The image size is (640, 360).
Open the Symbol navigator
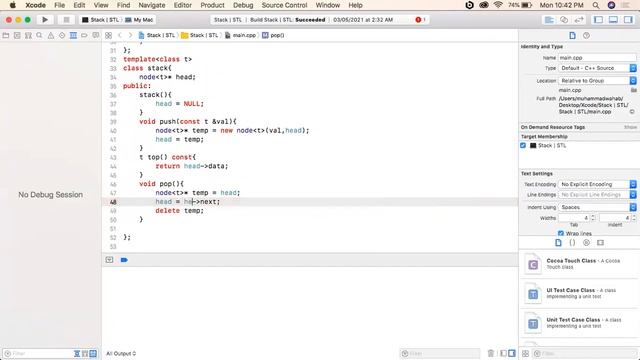click(x=28, y=36)
